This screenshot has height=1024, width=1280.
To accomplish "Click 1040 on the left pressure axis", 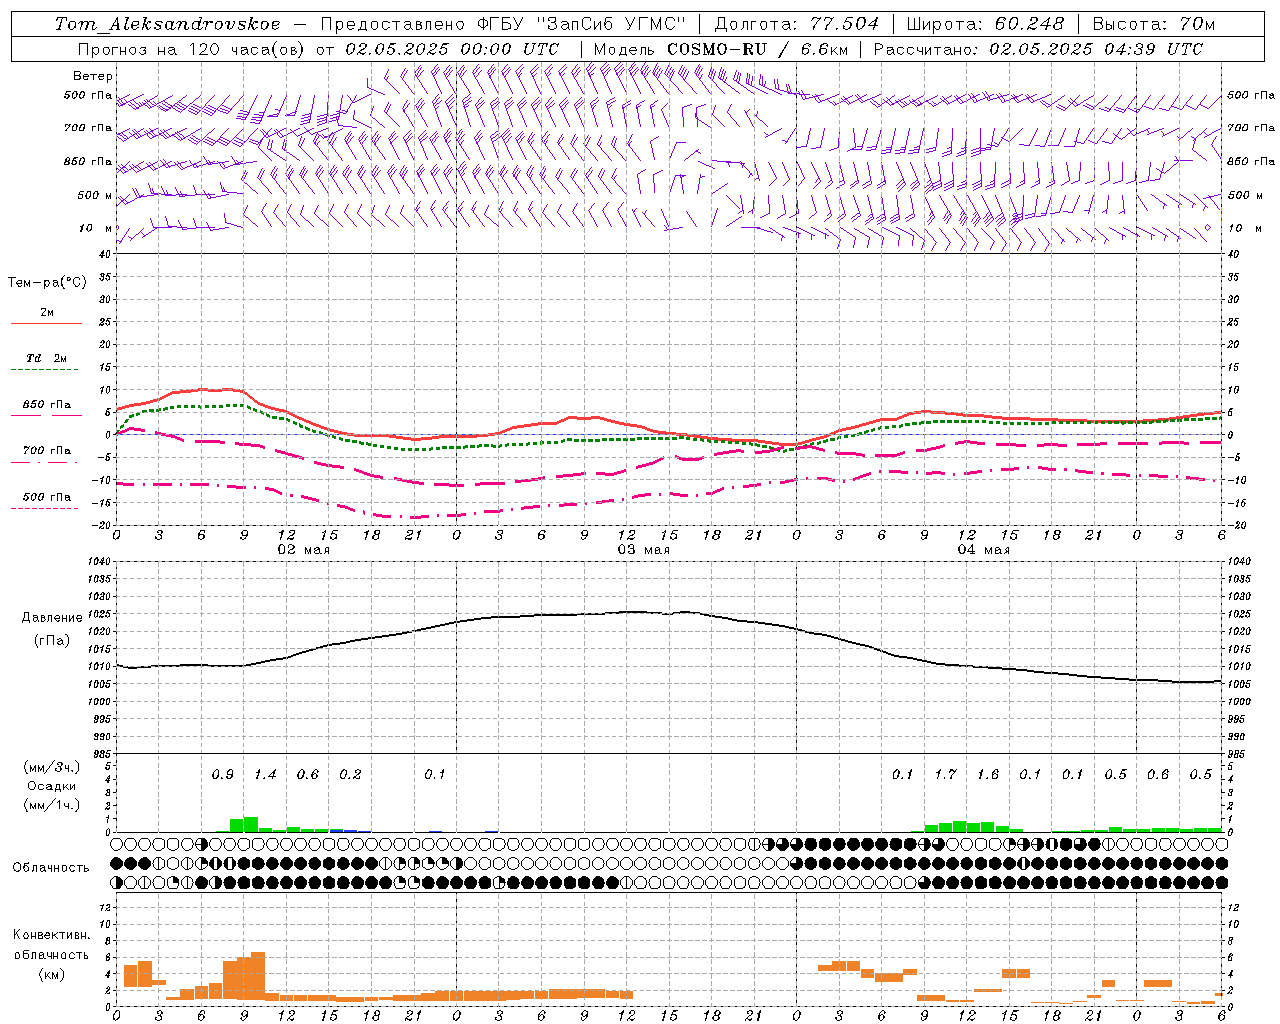I will click(98, 562).
